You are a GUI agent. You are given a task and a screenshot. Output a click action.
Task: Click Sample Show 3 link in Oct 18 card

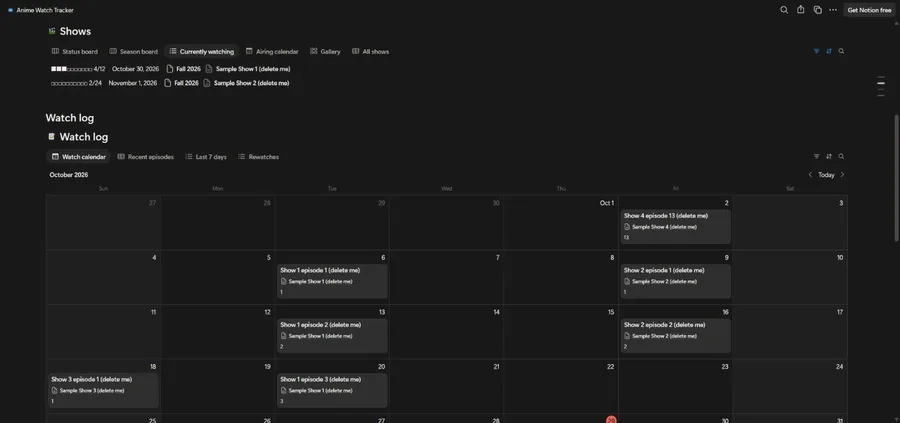88,390
